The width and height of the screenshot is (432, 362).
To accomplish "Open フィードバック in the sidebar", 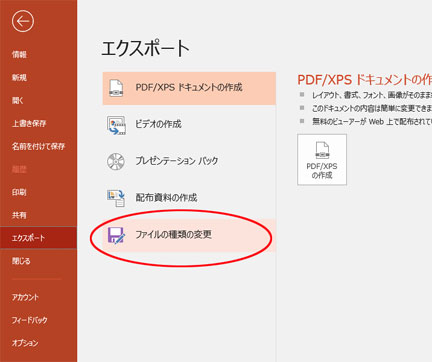I will pyautogui.click(x=30, y=320).
